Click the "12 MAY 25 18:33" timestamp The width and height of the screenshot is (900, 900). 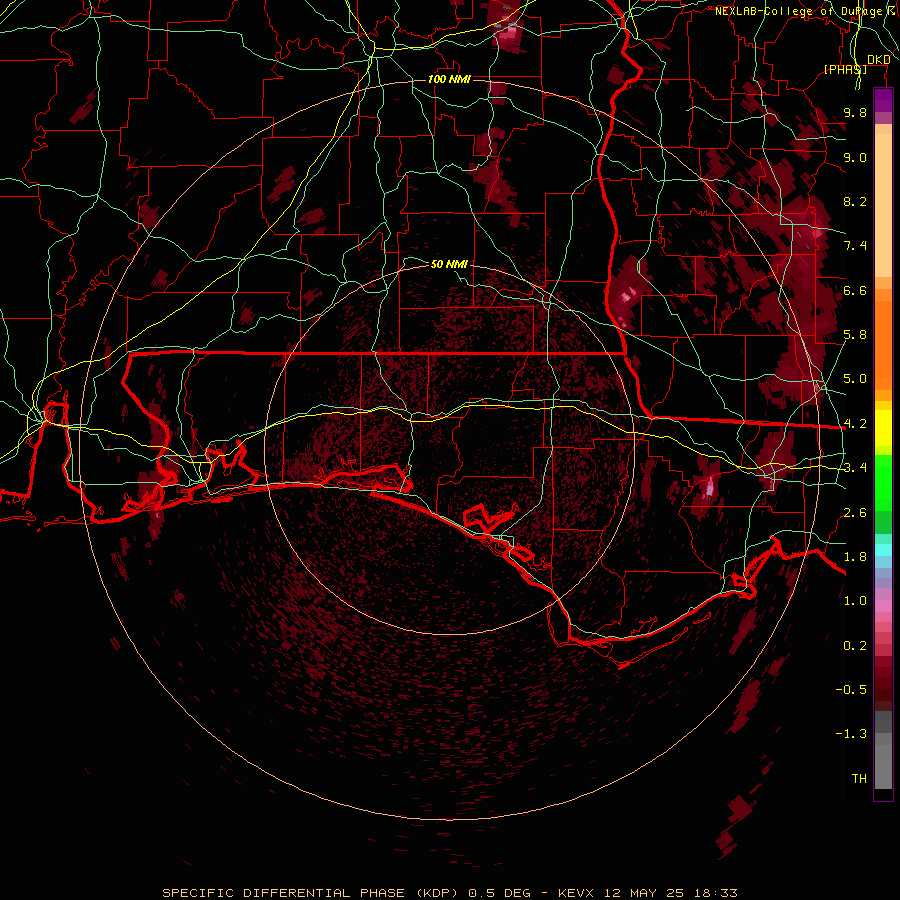[670, 893]
